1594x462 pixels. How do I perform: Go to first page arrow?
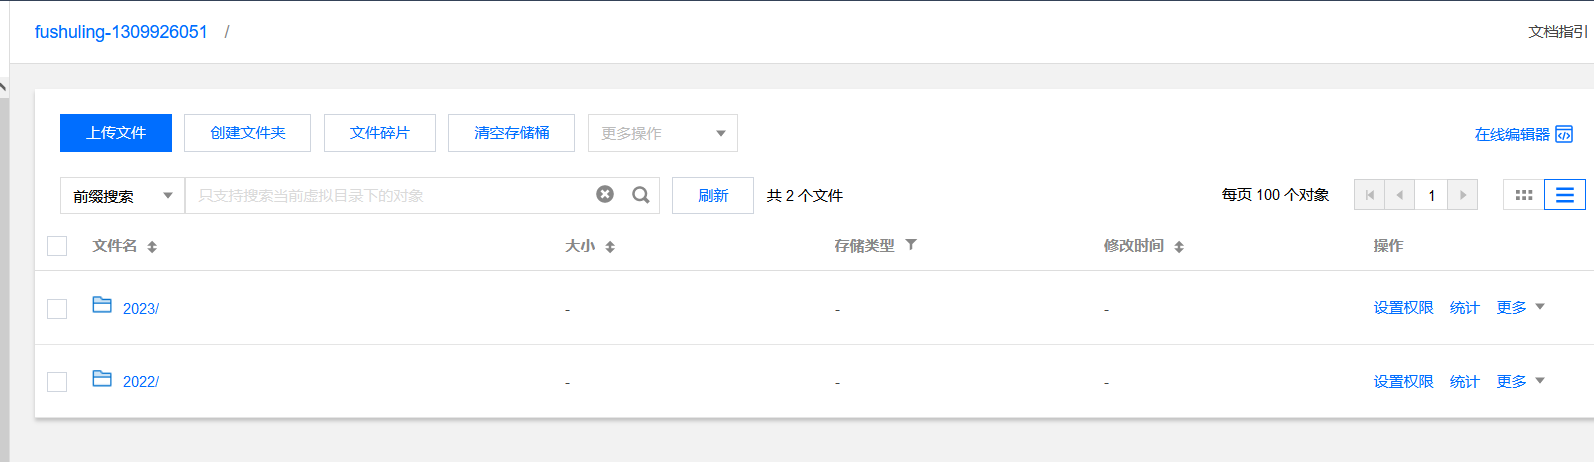click(x=1369, y=195)
